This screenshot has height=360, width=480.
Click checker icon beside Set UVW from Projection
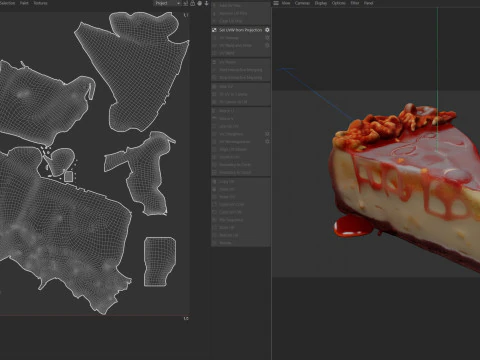(214, 30)
